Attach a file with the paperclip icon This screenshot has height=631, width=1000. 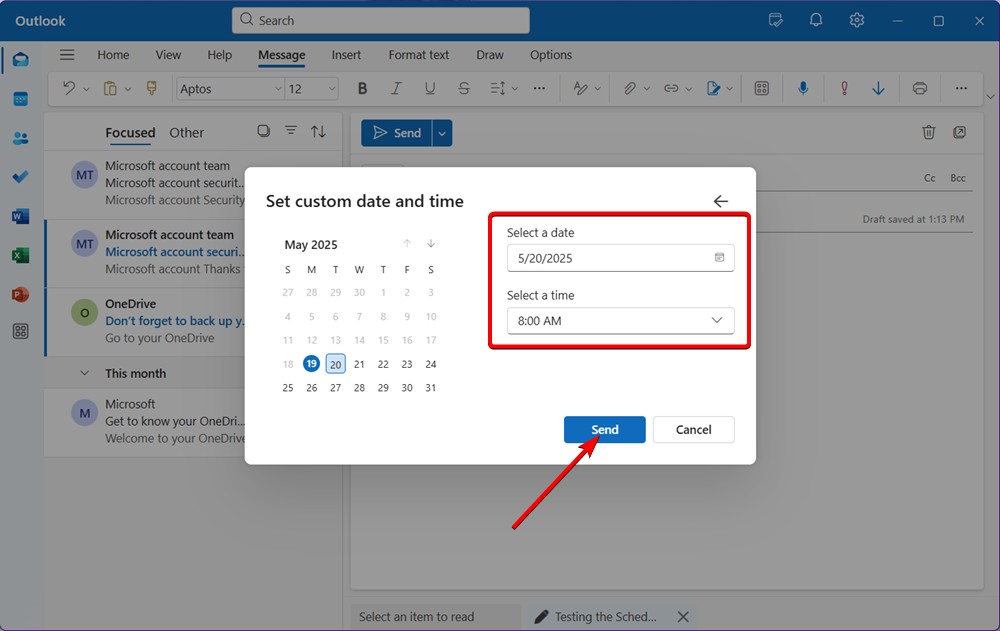click(630, 88)
